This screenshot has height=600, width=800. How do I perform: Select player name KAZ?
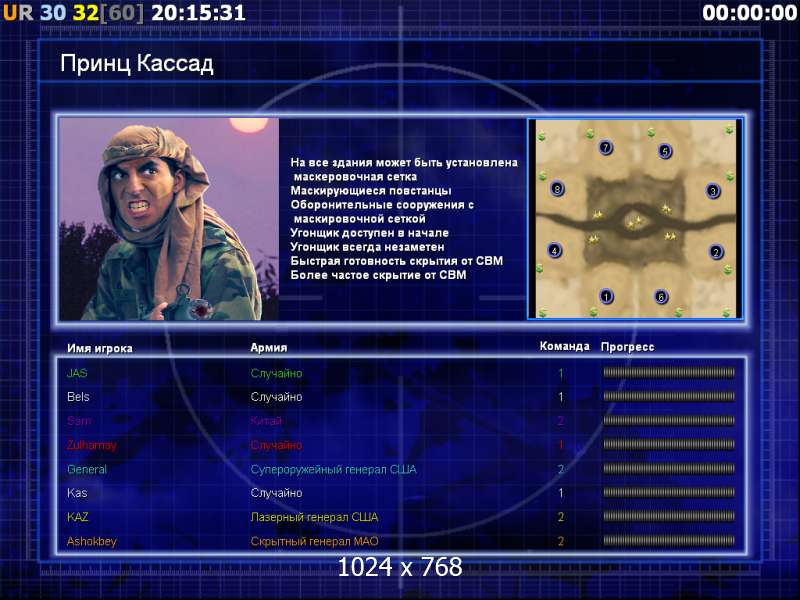[78, 517]
